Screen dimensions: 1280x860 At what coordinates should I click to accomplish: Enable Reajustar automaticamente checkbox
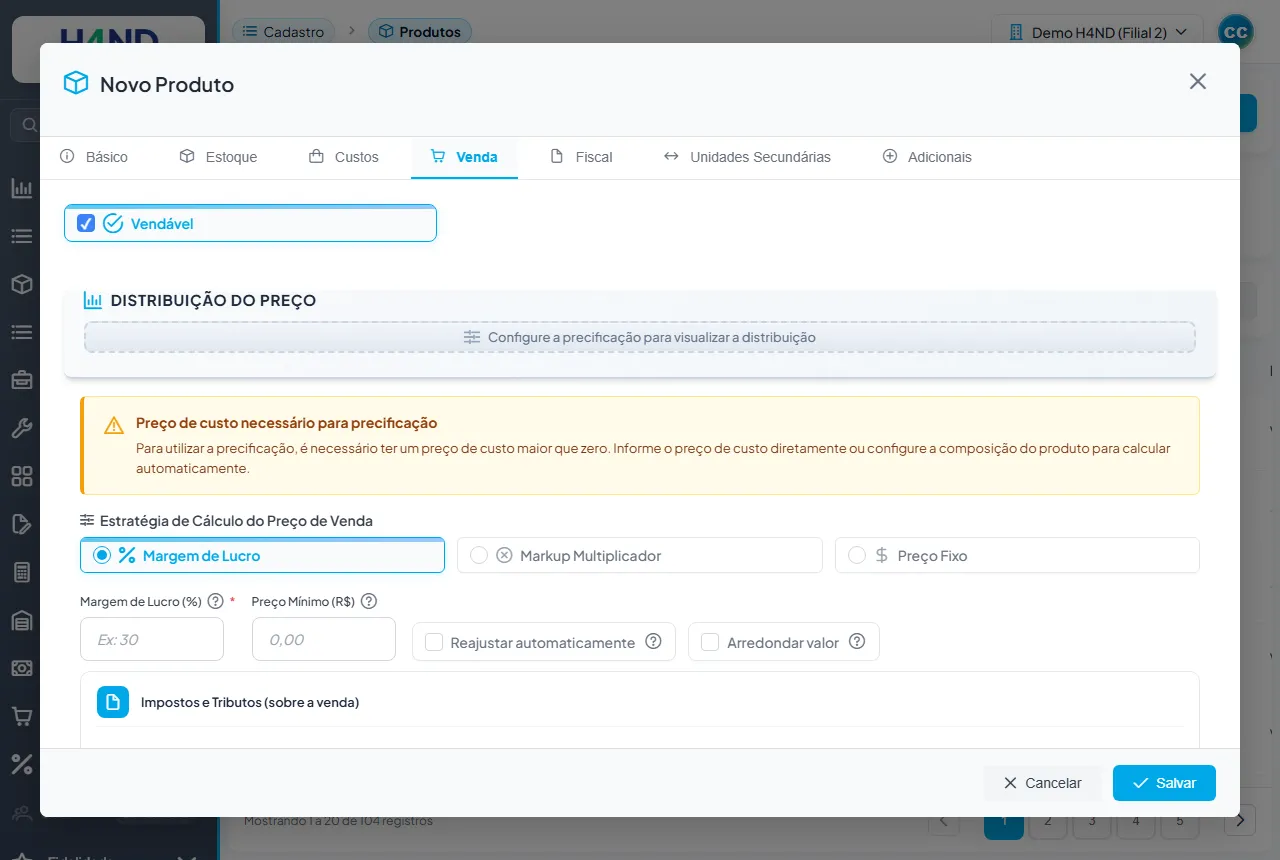[434, 642]
